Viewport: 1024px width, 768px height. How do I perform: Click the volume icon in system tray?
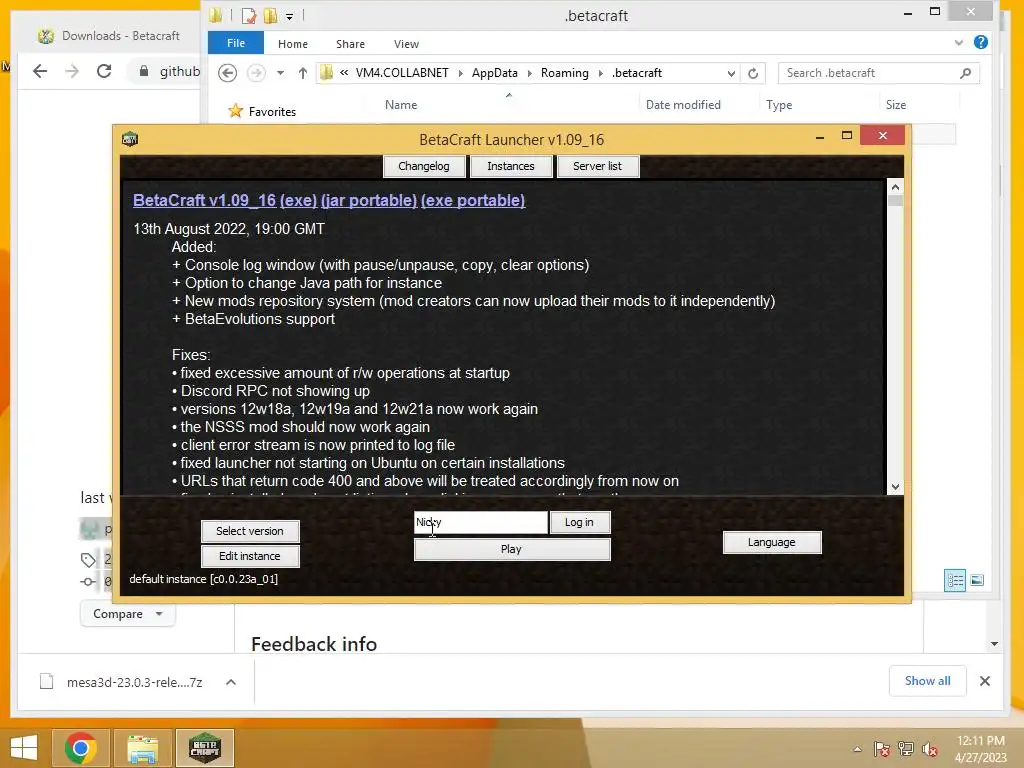point(930,749)
